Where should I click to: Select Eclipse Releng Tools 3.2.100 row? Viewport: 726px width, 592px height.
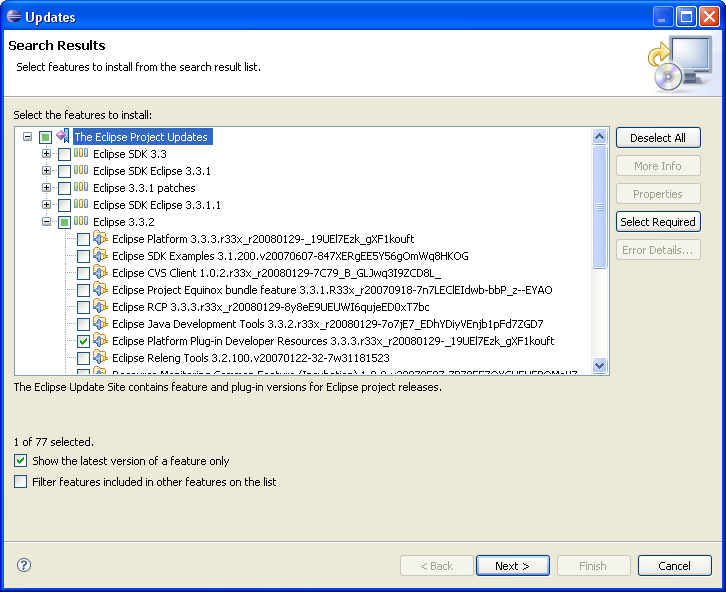[x=250, y=358]
